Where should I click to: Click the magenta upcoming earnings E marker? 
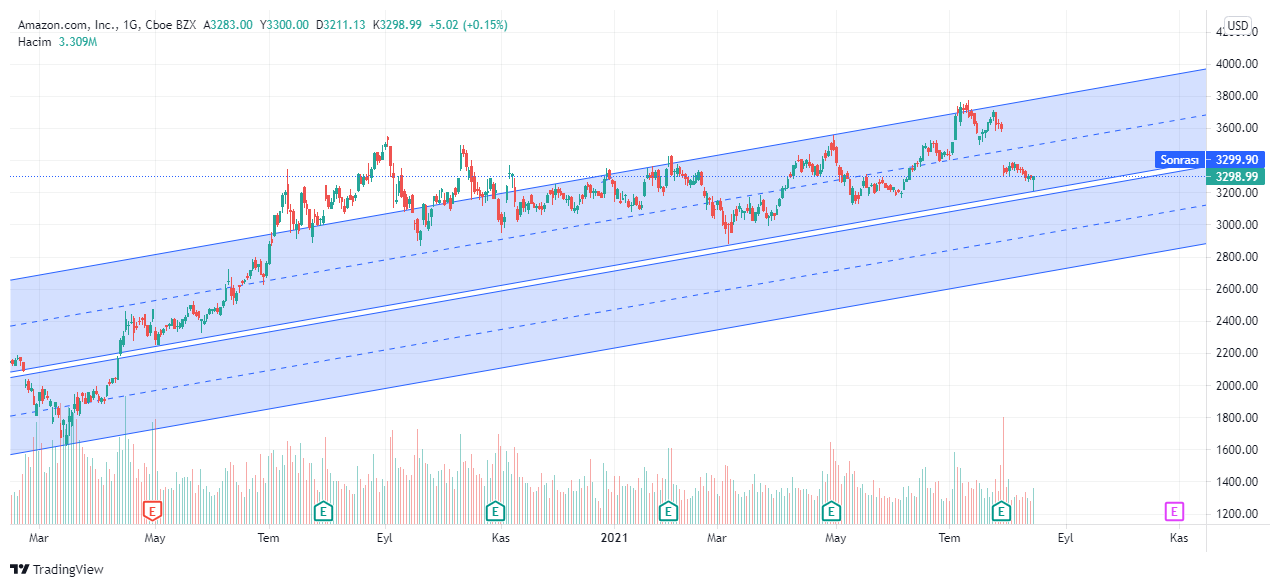click(1175, 511)
